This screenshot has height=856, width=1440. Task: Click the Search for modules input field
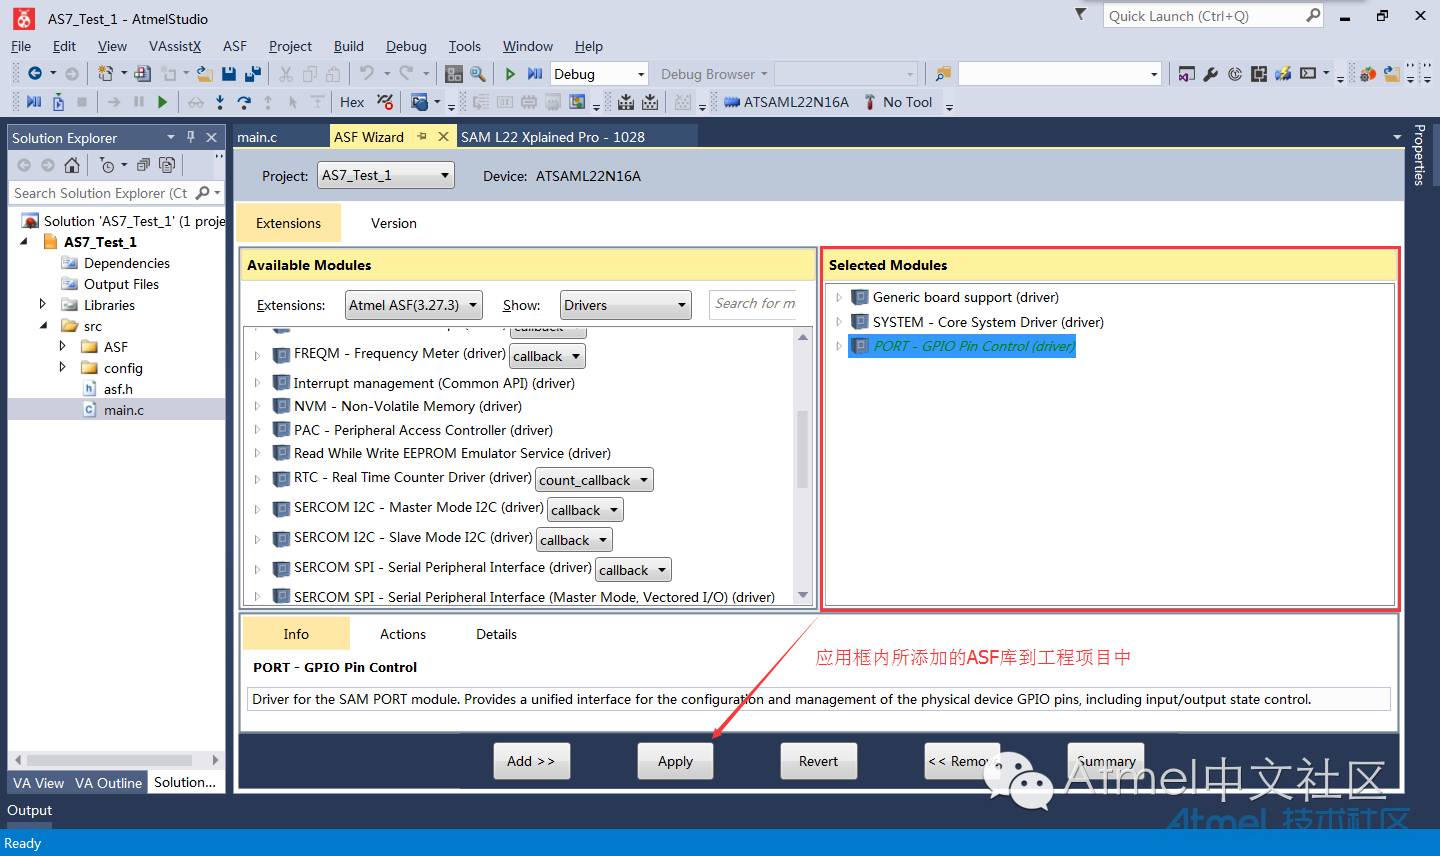(x=755, y=304)
